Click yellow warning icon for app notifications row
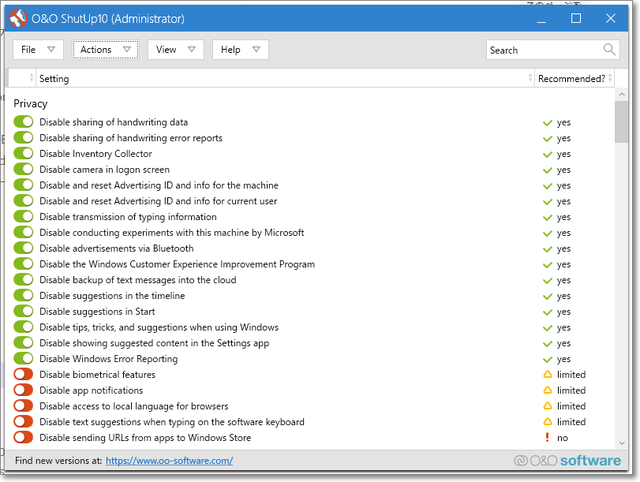The height and width of the screenshot is (482, 640). point(546,391)
